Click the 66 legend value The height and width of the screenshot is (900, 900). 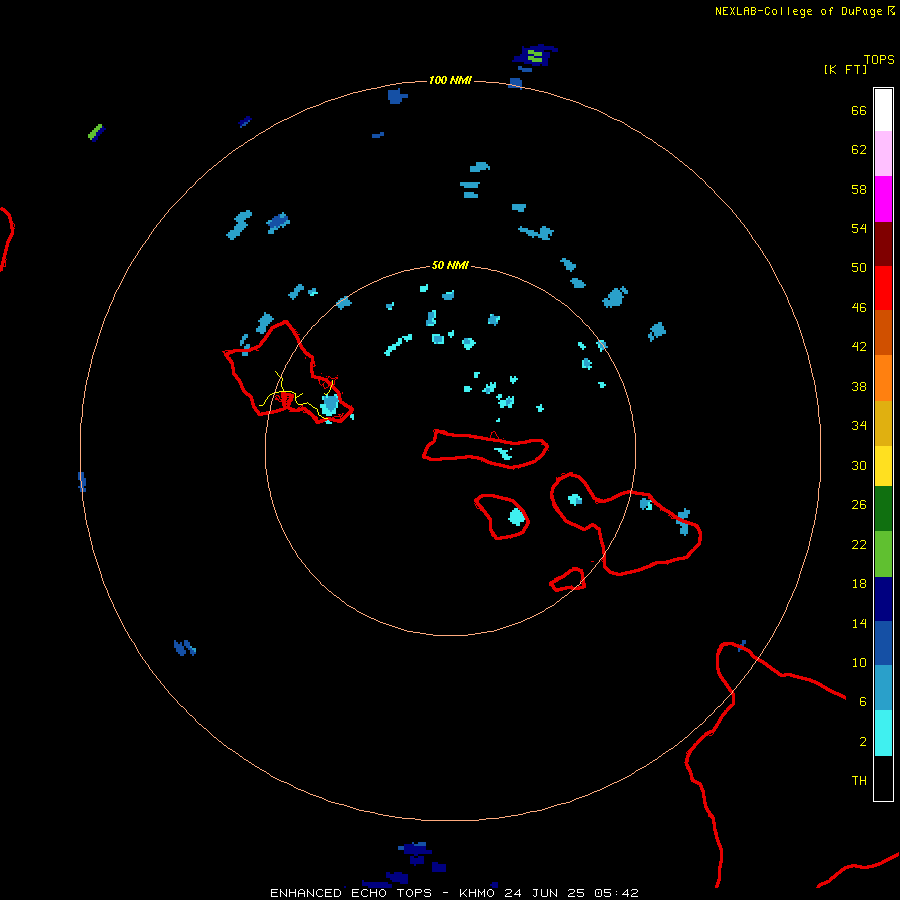(x=859, y=111)
